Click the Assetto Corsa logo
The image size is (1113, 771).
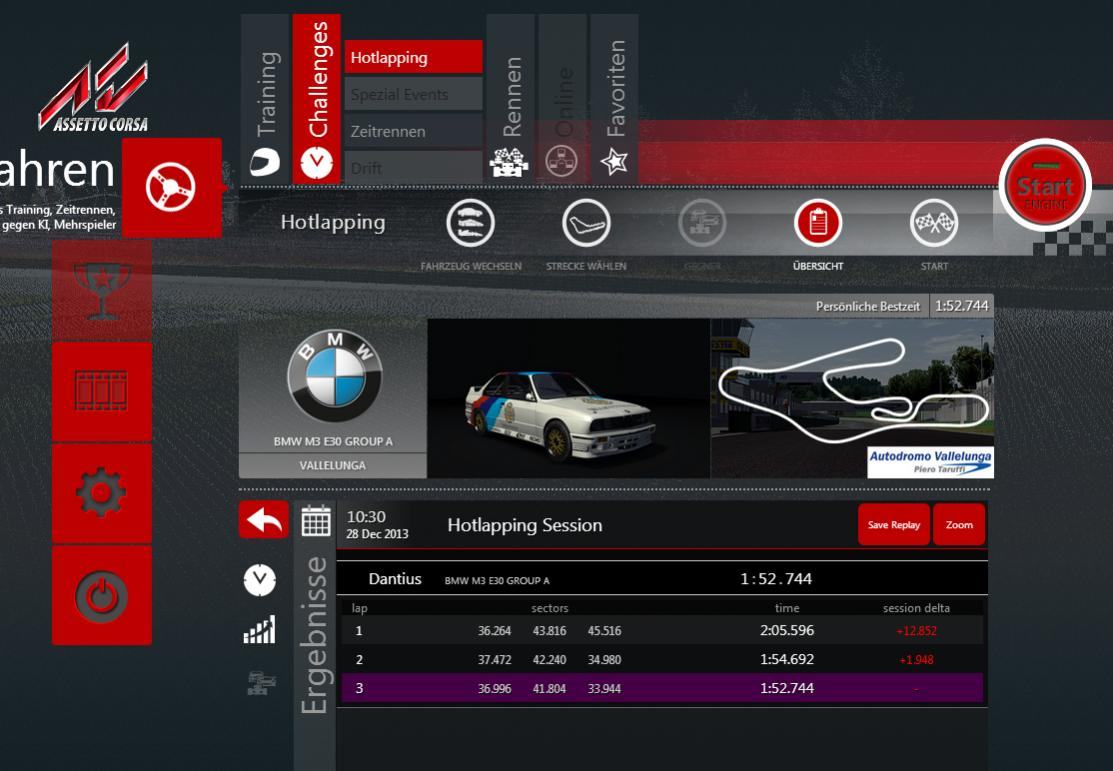[x=94, y=88]
